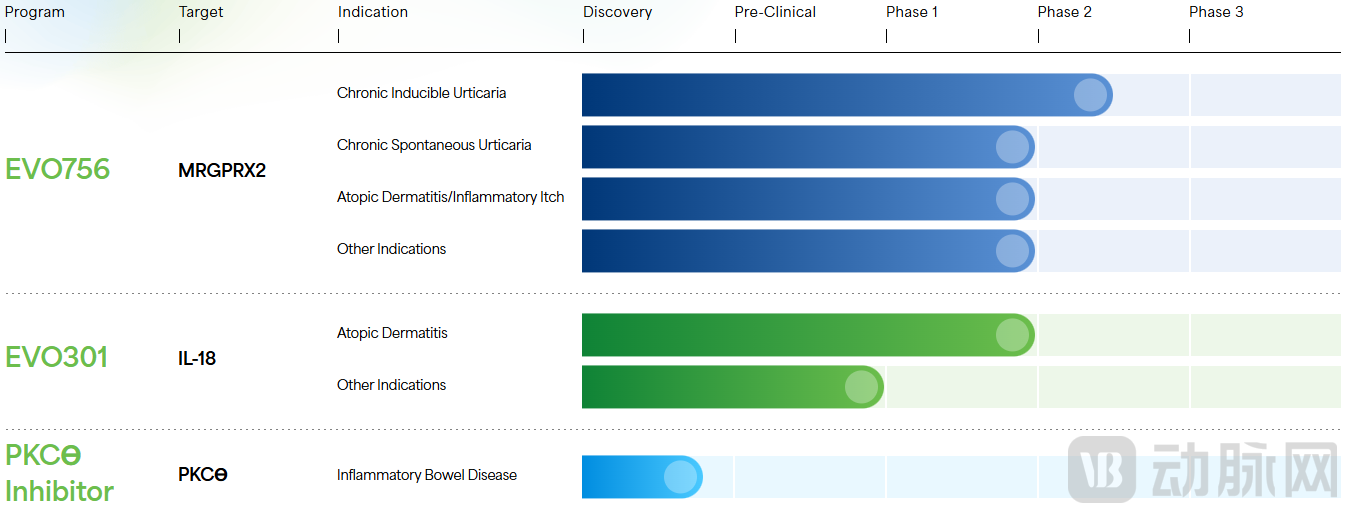The width and height of the screenshot is (1347, 513).
Task: Select the Discovery column header
Action: [x=617, y=12]
